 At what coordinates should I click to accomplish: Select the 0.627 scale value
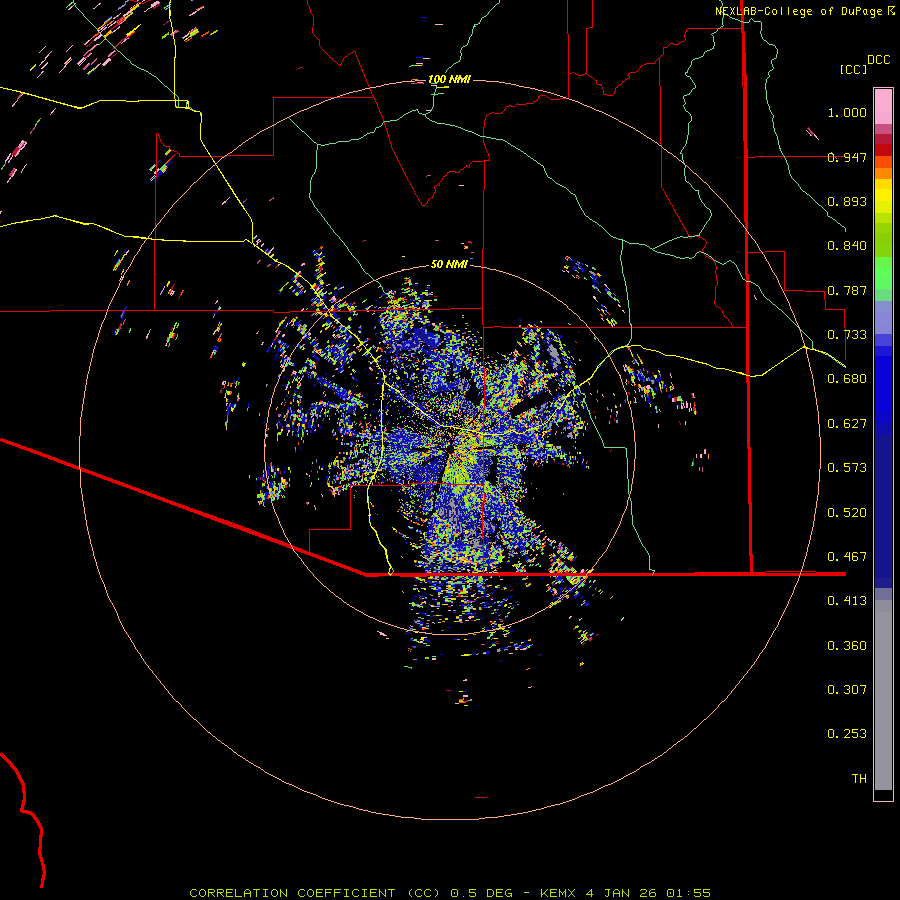(x=847, y=424)
